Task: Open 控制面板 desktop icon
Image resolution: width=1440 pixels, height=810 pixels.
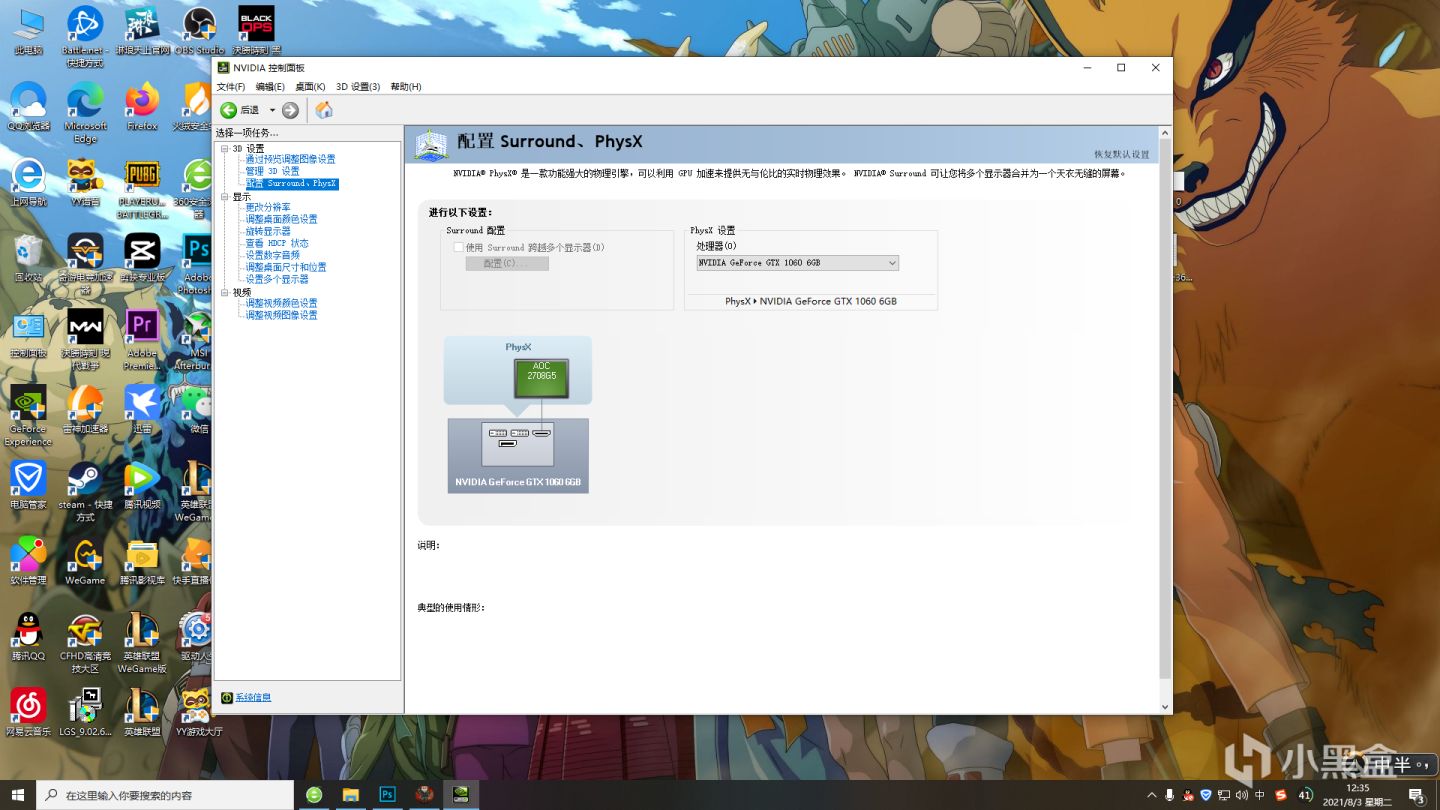Action: [28, 334]
